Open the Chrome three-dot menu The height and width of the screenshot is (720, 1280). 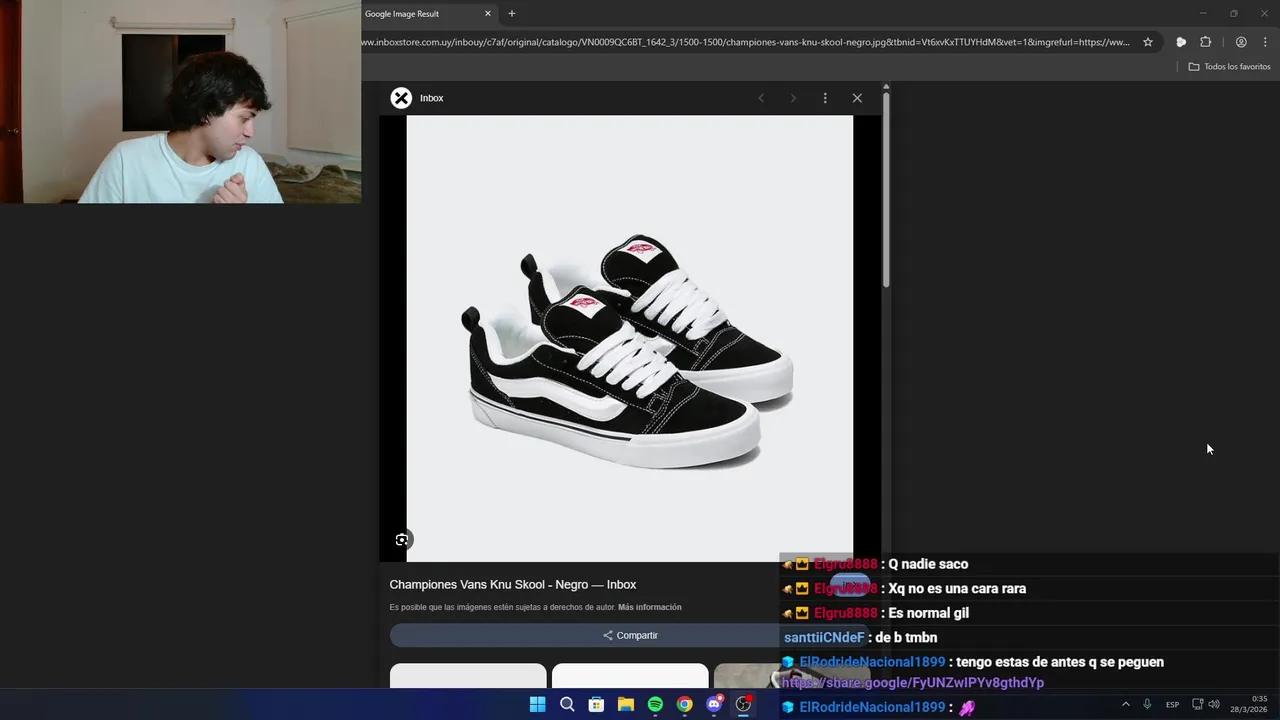click(1265, 42)
